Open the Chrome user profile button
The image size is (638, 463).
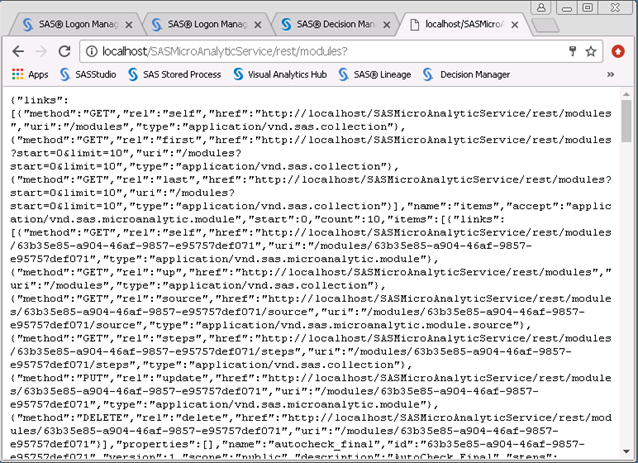tap(541, 7)
